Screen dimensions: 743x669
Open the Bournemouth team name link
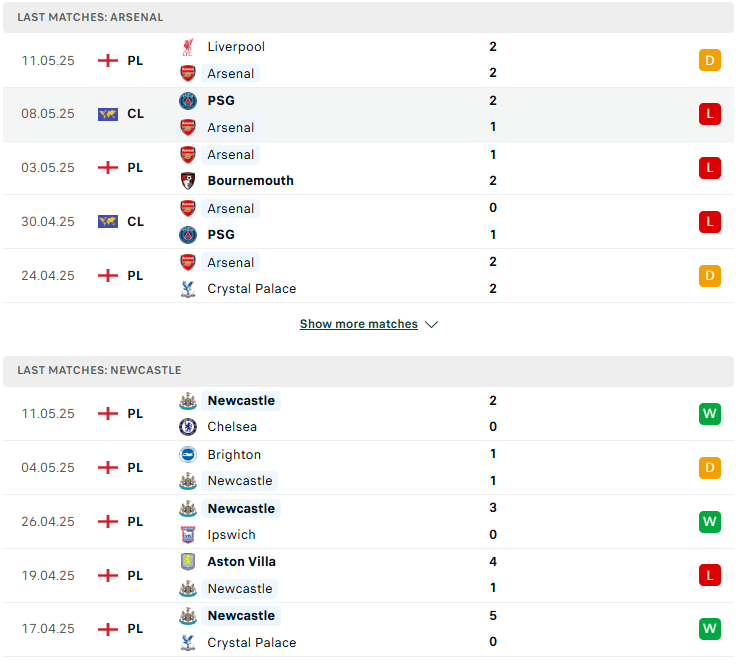(x=251, y=181)
